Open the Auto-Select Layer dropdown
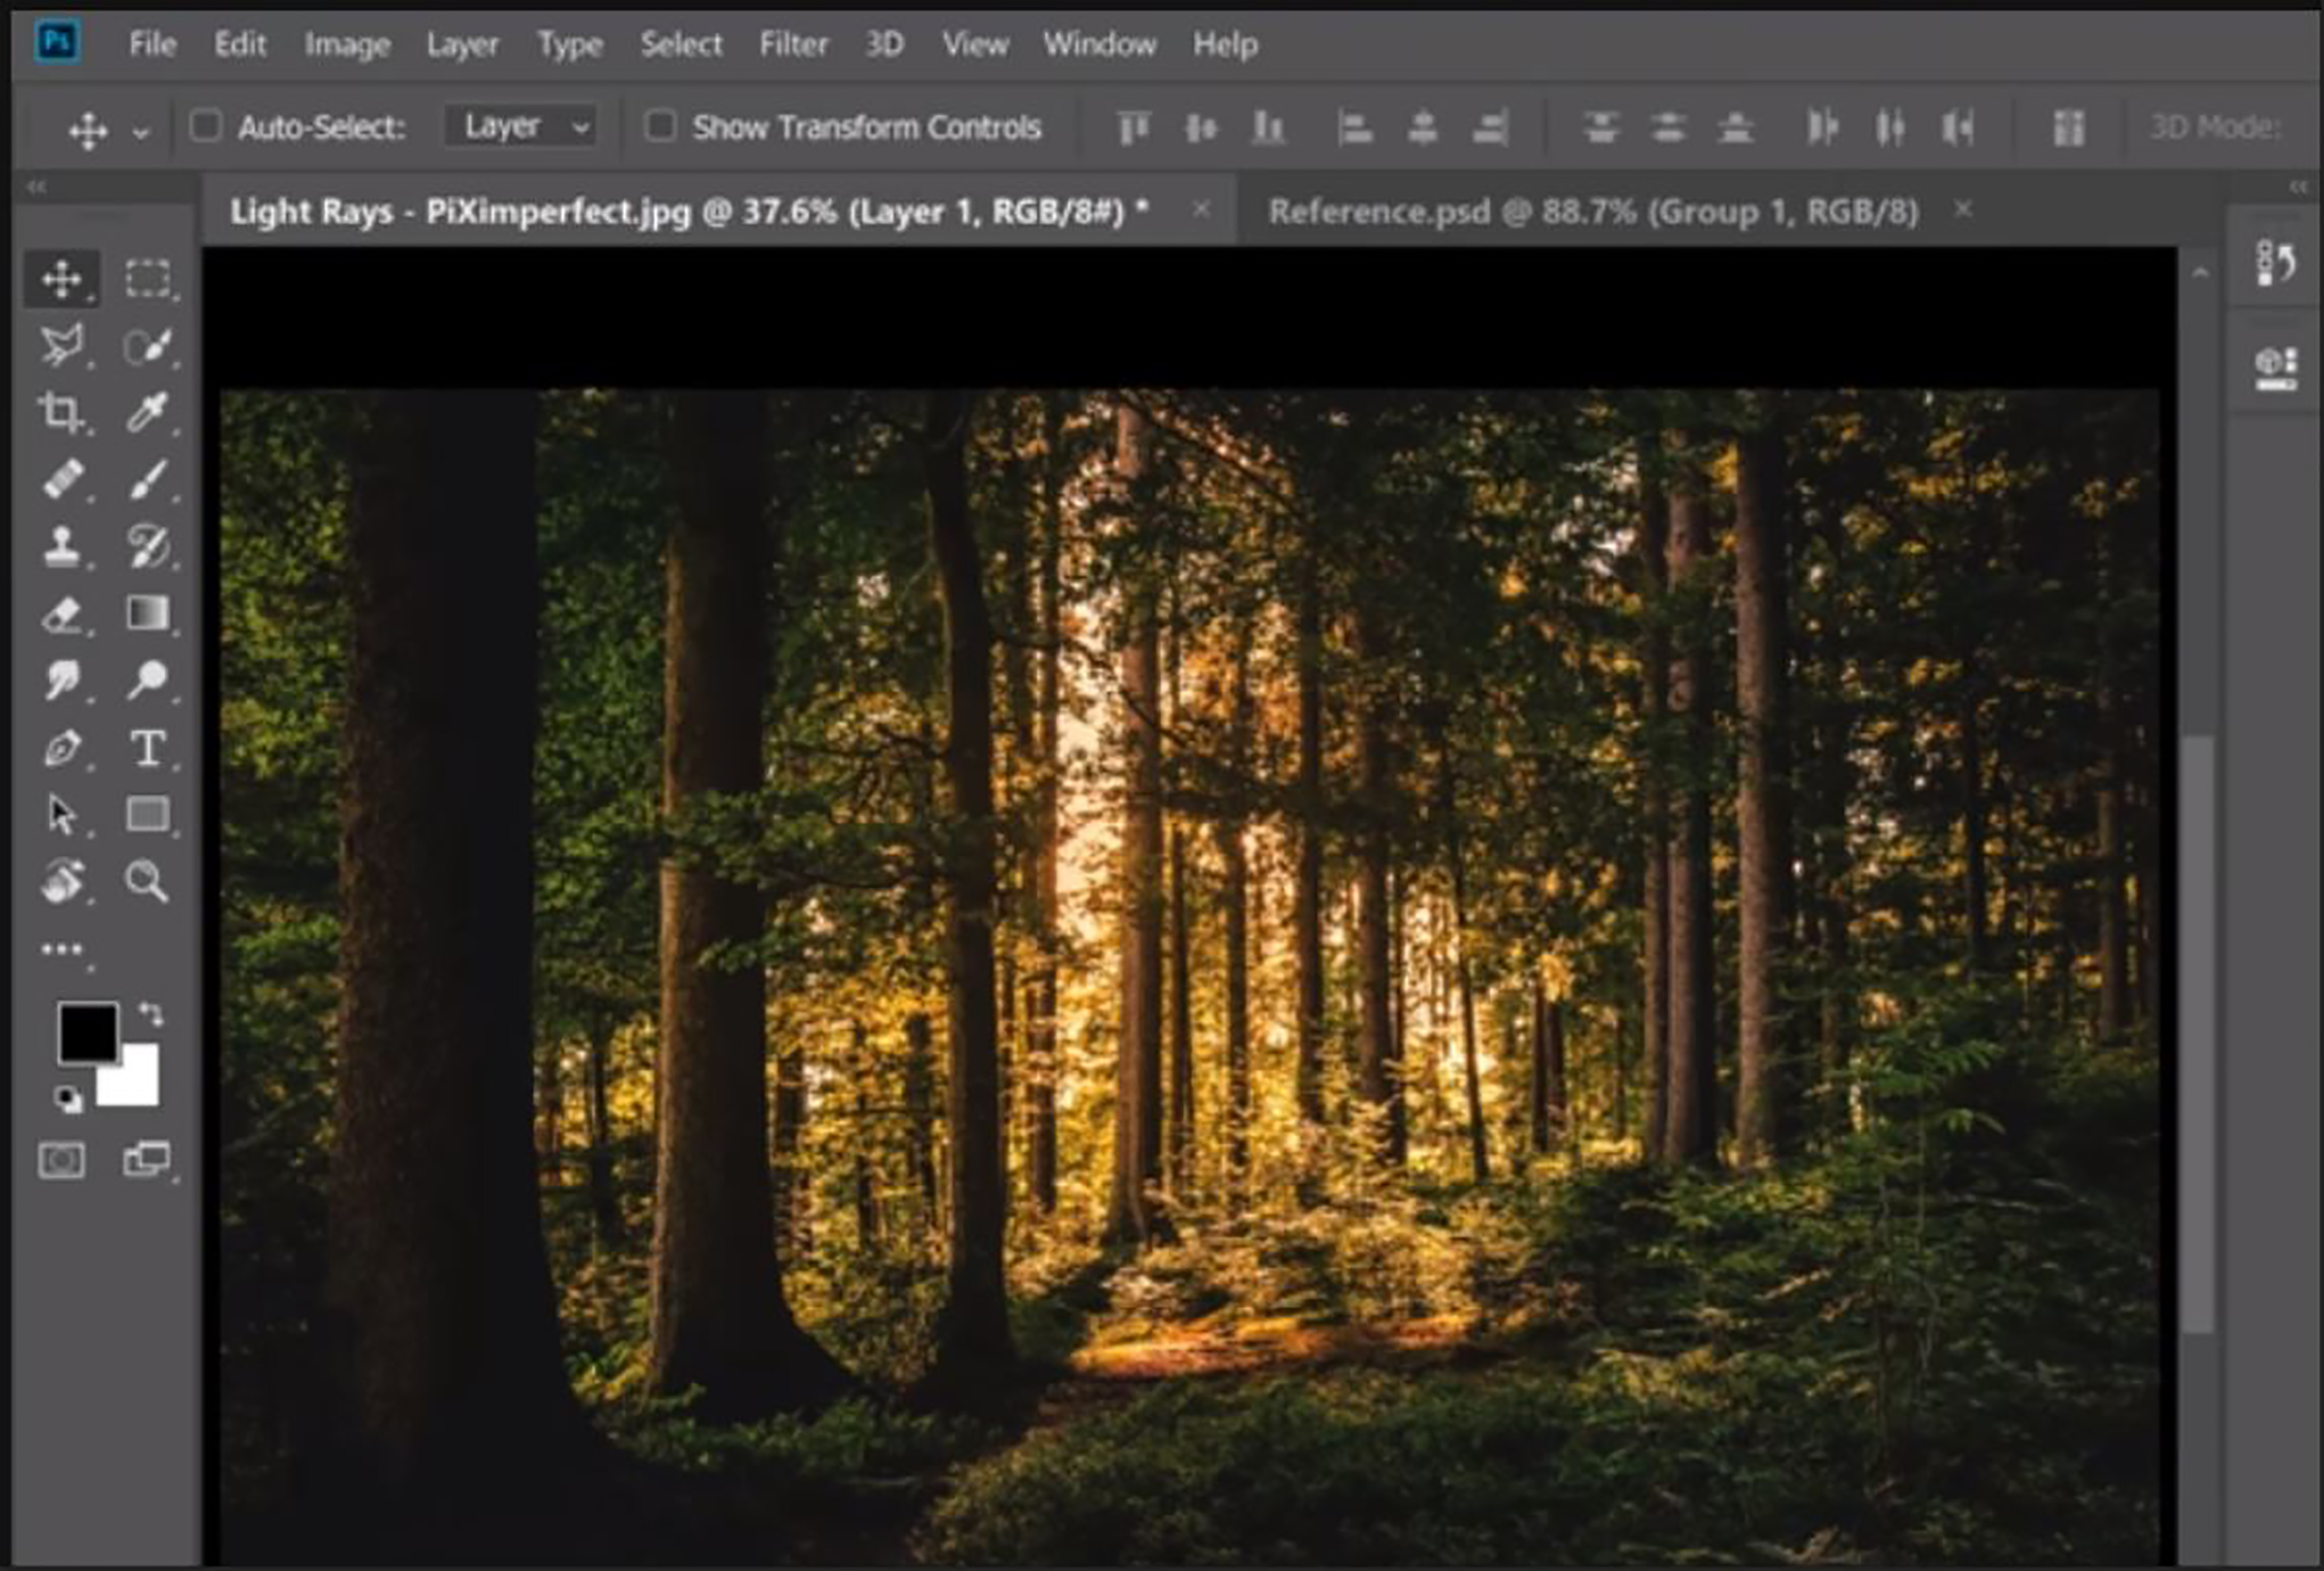Image resolution: width=2324 pixels, height=1571 pixels. coord(520,126)
